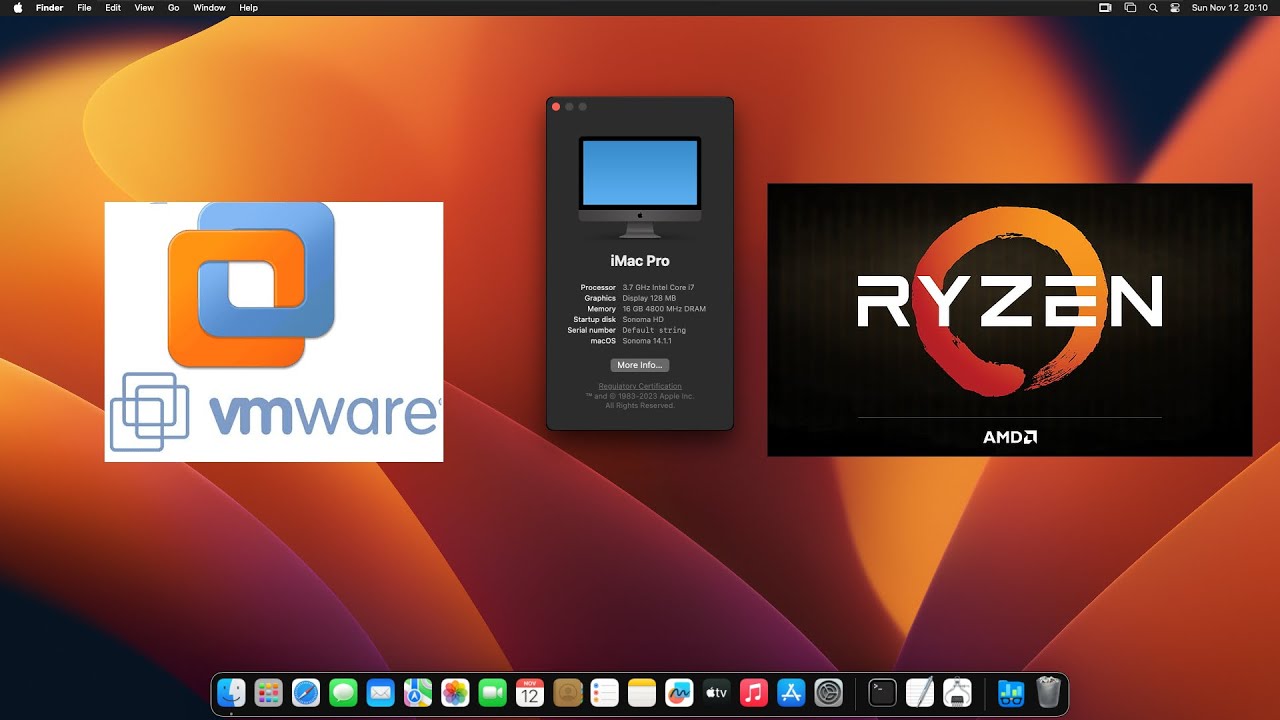The height and width of the screenshot is (720, 1280).
Task: Click the More Info... button
Action: [x=640, y=365]
